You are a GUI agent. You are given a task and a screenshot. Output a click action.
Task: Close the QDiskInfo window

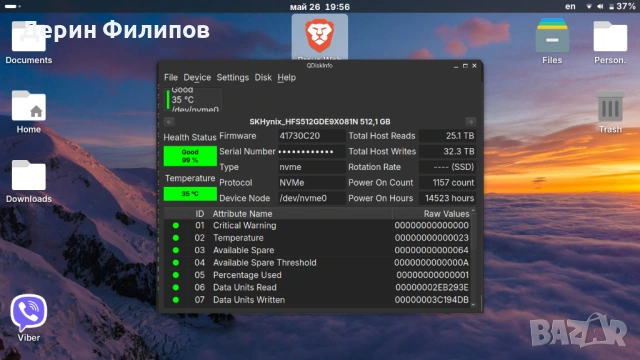click(474, 66)
